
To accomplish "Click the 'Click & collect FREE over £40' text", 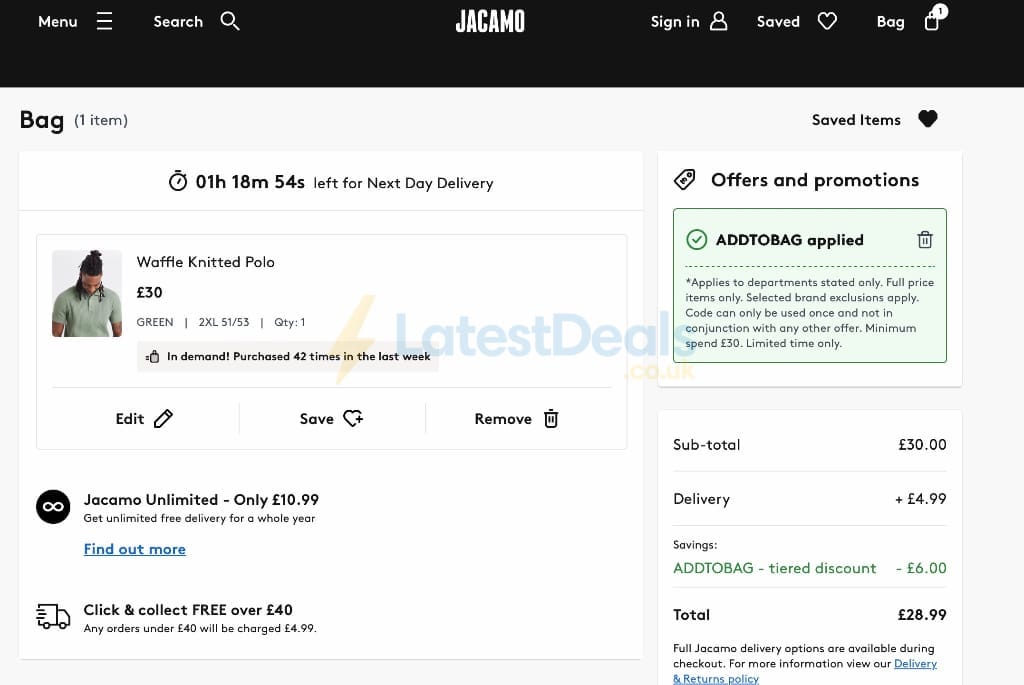I will click(x=188, y=610).
